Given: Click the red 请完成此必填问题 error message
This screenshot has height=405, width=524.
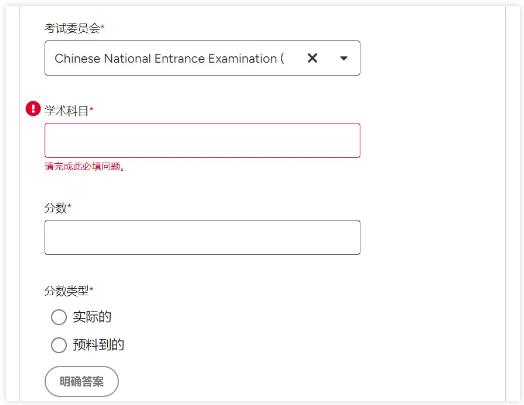Looking at the screenshot, I should coord(85,166).
